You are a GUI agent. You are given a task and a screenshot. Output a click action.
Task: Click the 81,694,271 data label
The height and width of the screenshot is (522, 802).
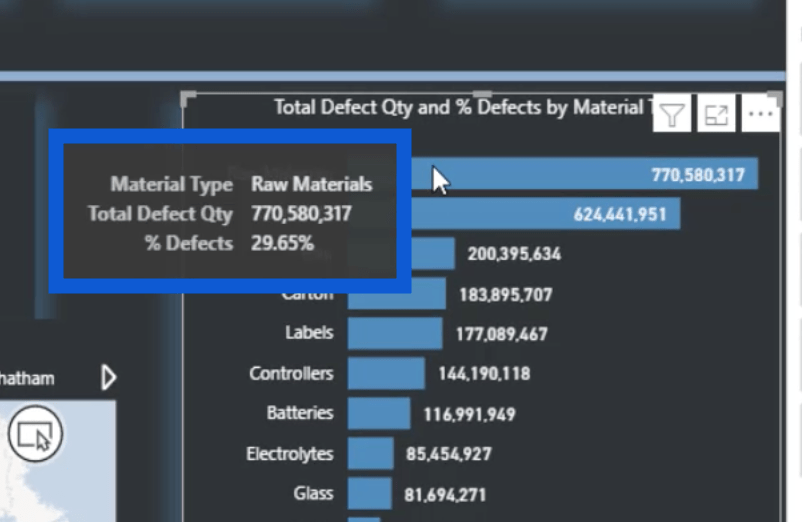click(445, 495)
